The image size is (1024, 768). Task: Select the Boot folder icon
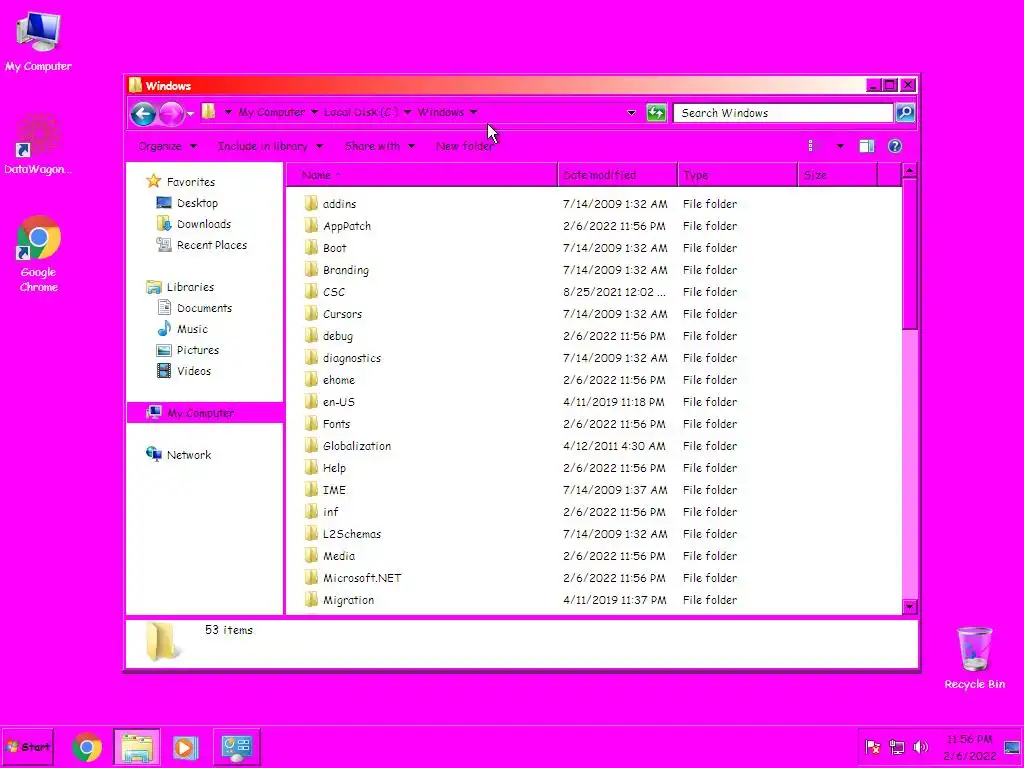click(312, 248)
